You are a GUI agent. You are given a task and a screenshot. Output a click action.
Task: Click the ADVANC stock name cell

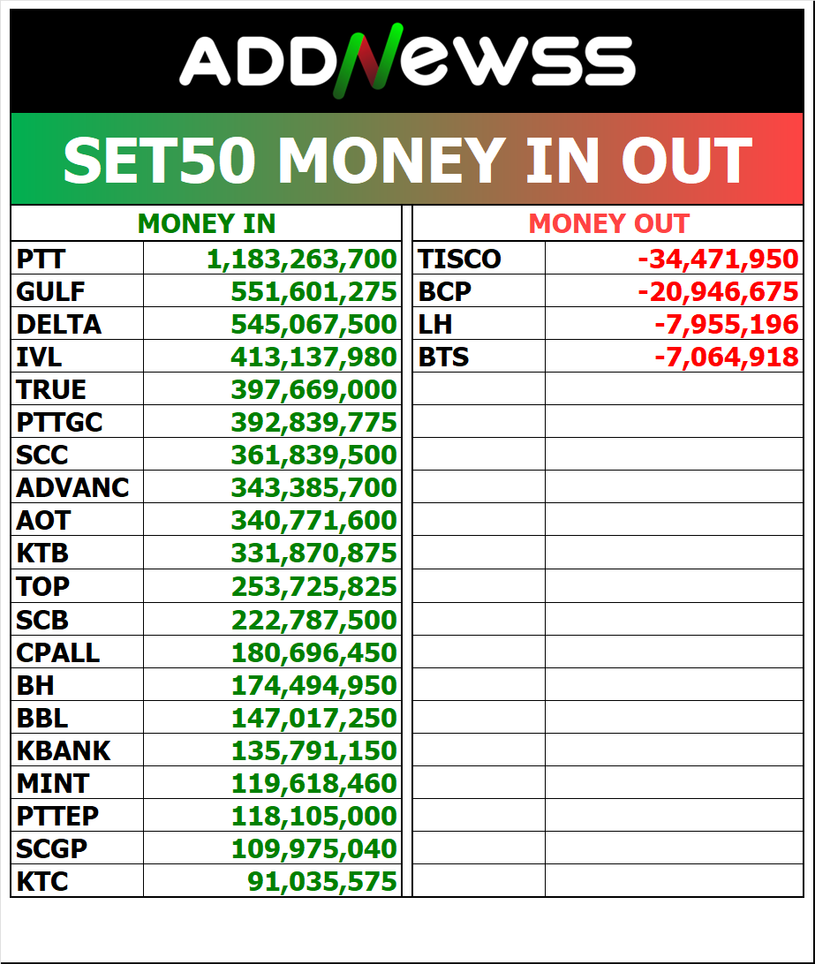(x=73, y=488)
